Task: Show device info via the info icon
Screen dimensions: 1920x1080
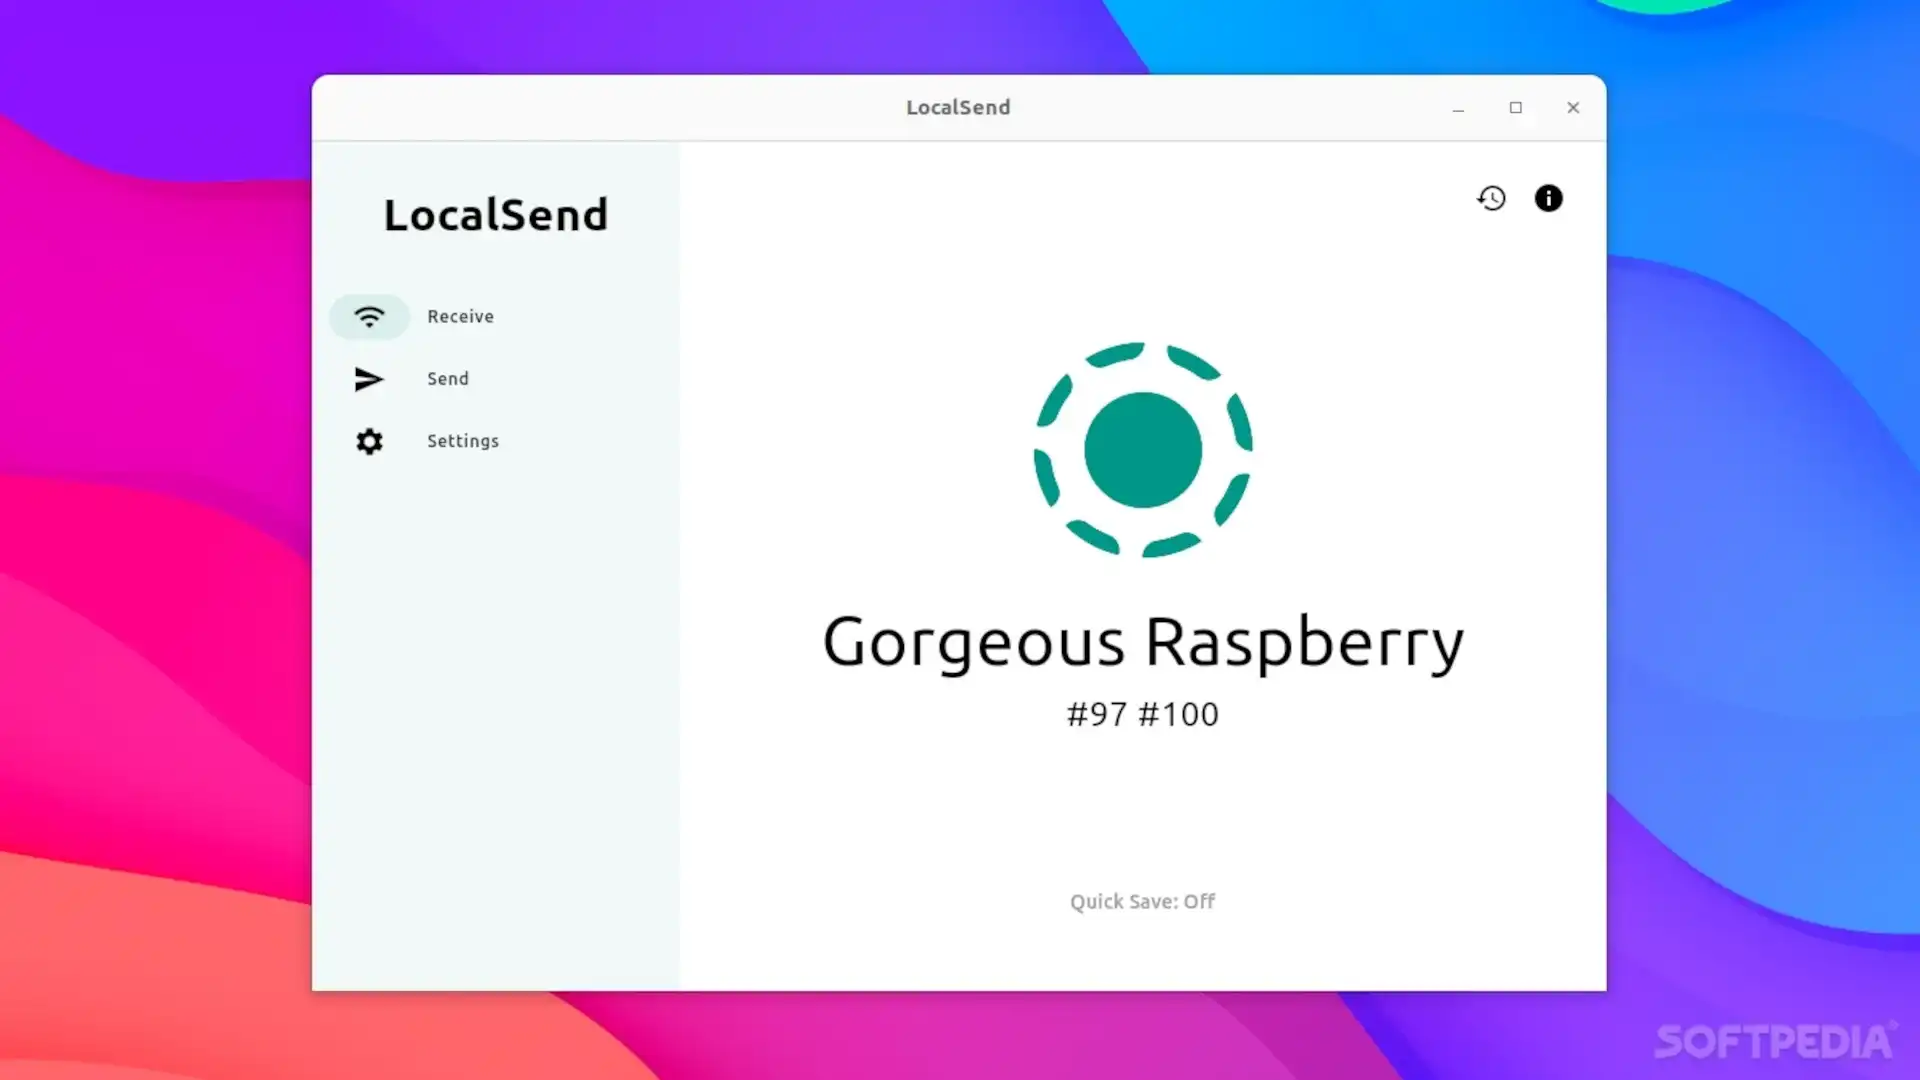Action: tap(1548, 198)
